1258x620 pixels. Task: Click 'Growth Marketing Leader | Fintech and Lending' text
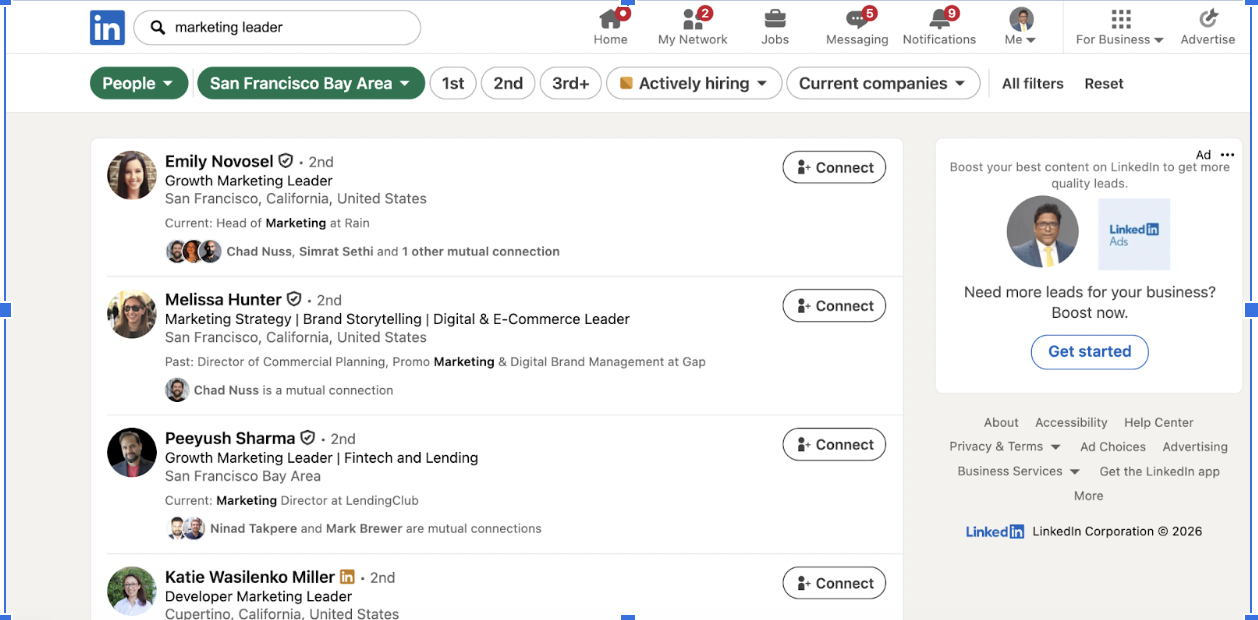click(x=322, y=458)
